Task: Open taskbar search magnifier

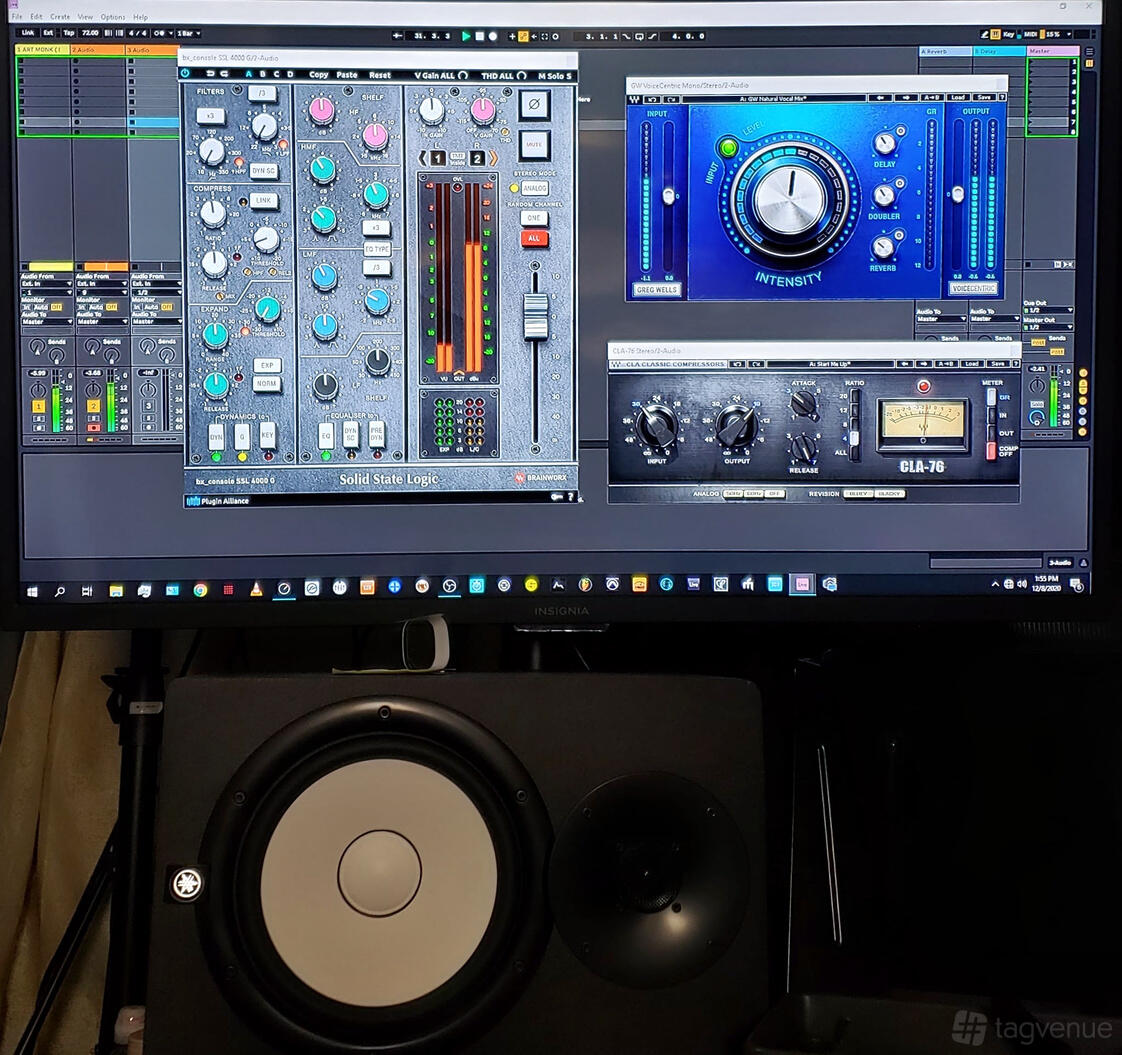Action: 60,591
